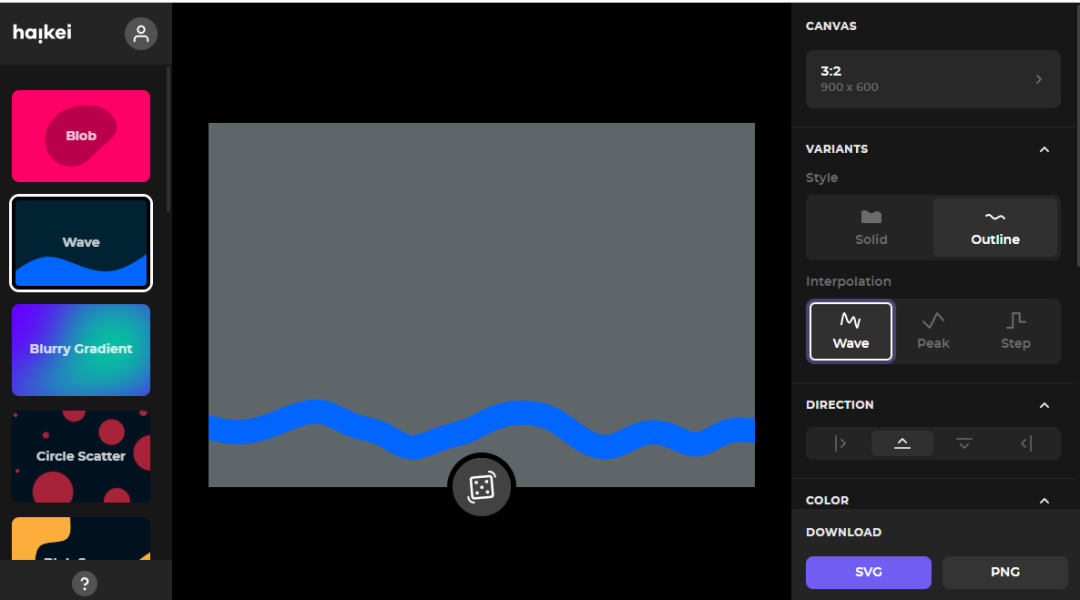The width and height of the screenshot is (1080, 600).
Task: Choose the upward direction arrow icon
Action: (902, 443)
